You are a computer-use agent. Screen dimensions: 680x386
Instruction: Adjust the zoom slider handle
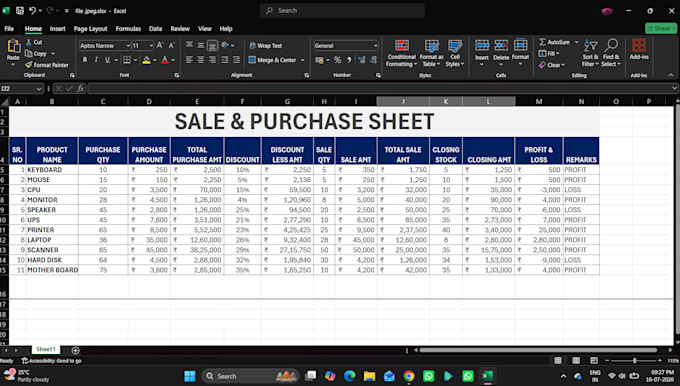point(634,360)
